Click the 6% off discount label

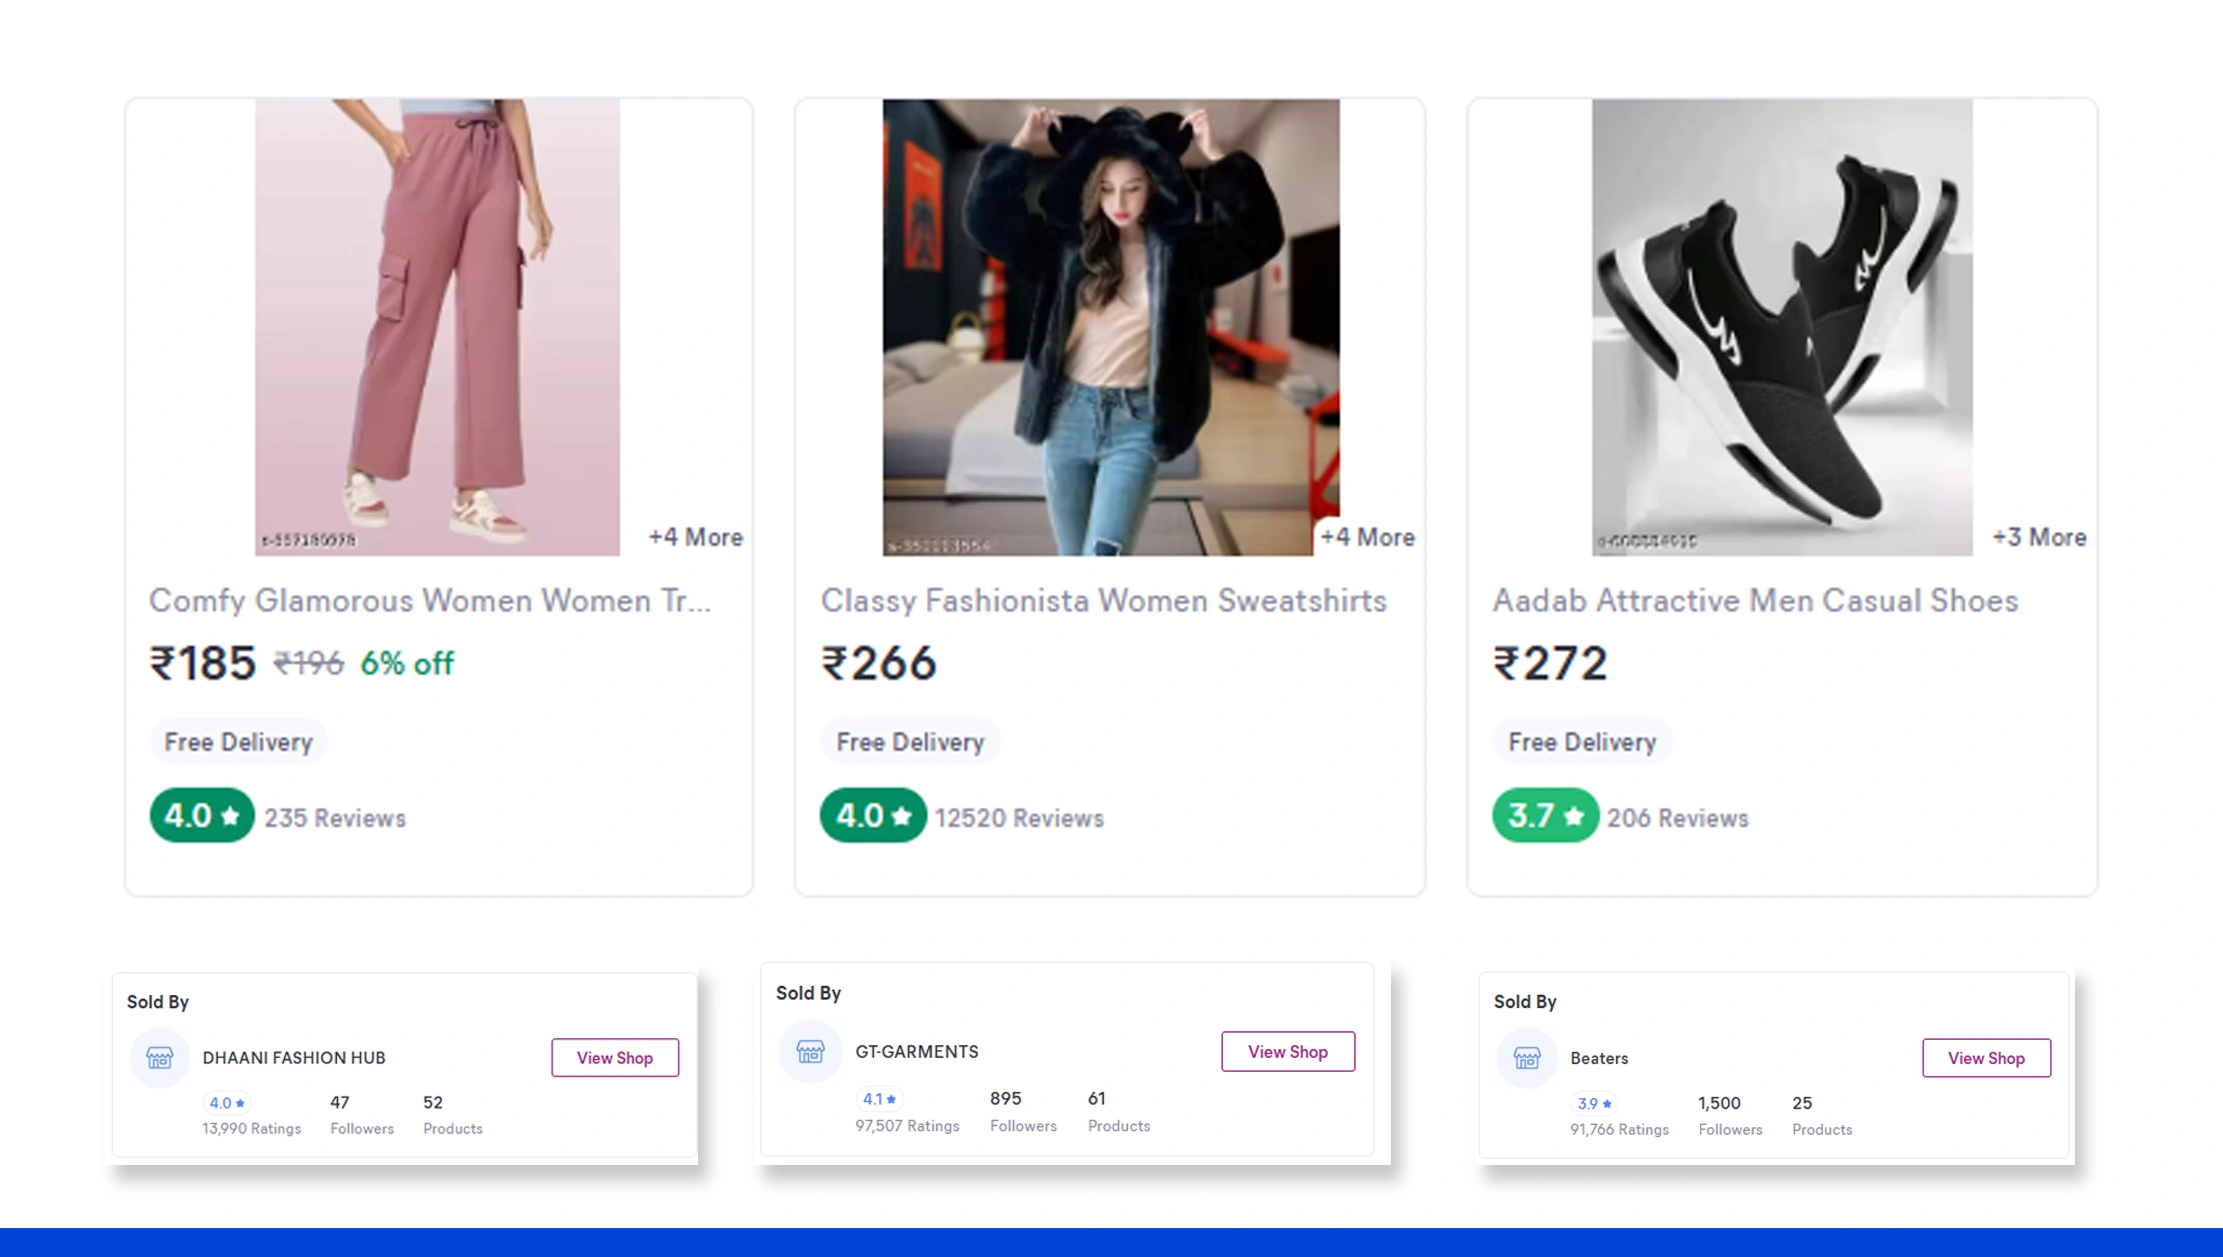tap(406, 662)
